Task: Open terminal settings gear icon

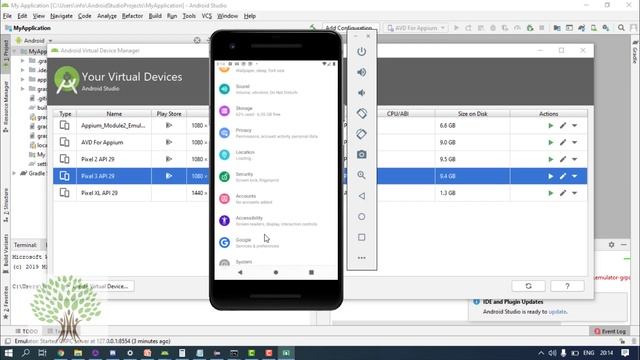Action: [x=611, y=245]
